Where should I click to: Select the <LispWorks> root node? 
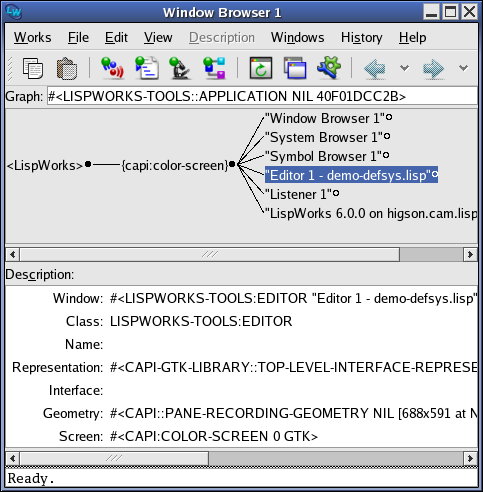(x=45, y=165)
